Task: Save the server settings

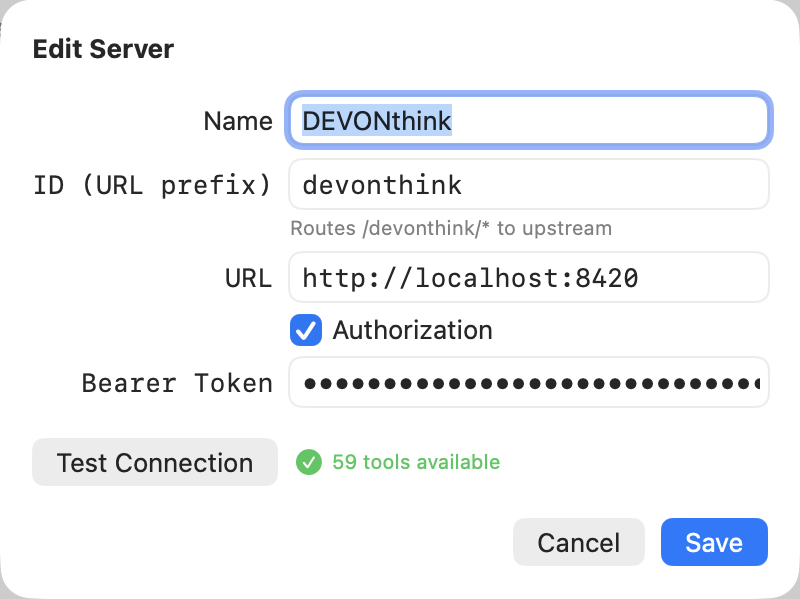Action: coord(714,542)
